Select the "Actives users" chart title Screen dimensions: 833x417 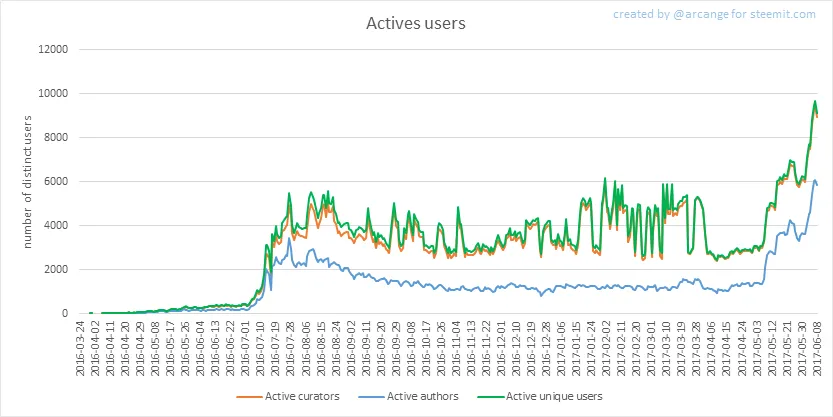416,24
